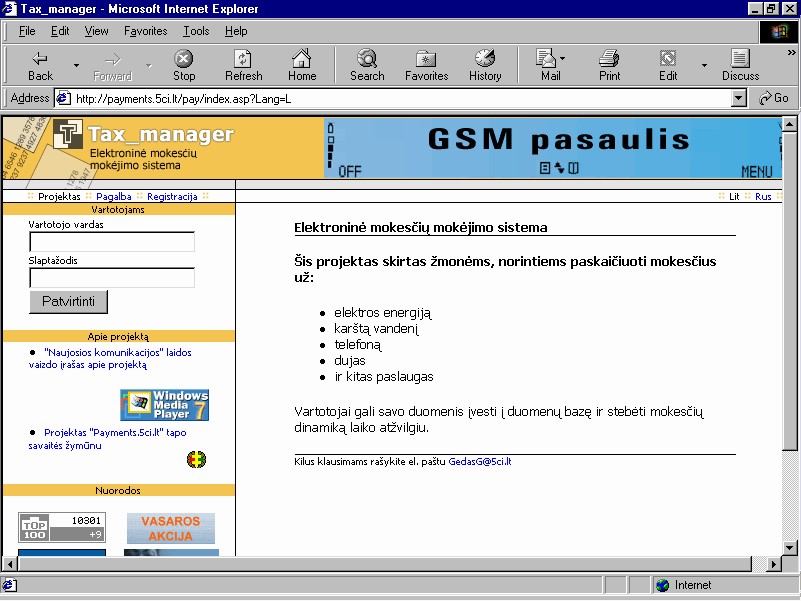The width and height of the screenshot is (801, 601).
Task: Click the Vartotojo vardas input field
Action: pos(112,242)
